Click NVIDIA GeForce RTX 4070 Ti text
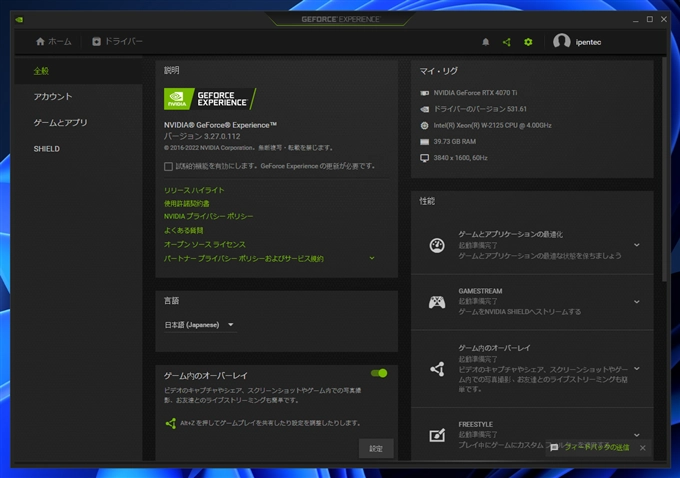 click(475, 93)
